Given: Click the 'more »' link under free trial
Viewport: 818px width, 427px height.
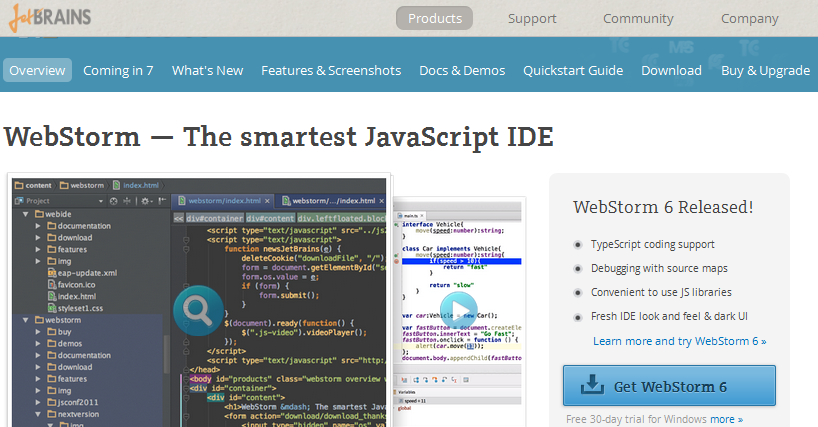Looking at the screenshot, I should click(726, 419).
